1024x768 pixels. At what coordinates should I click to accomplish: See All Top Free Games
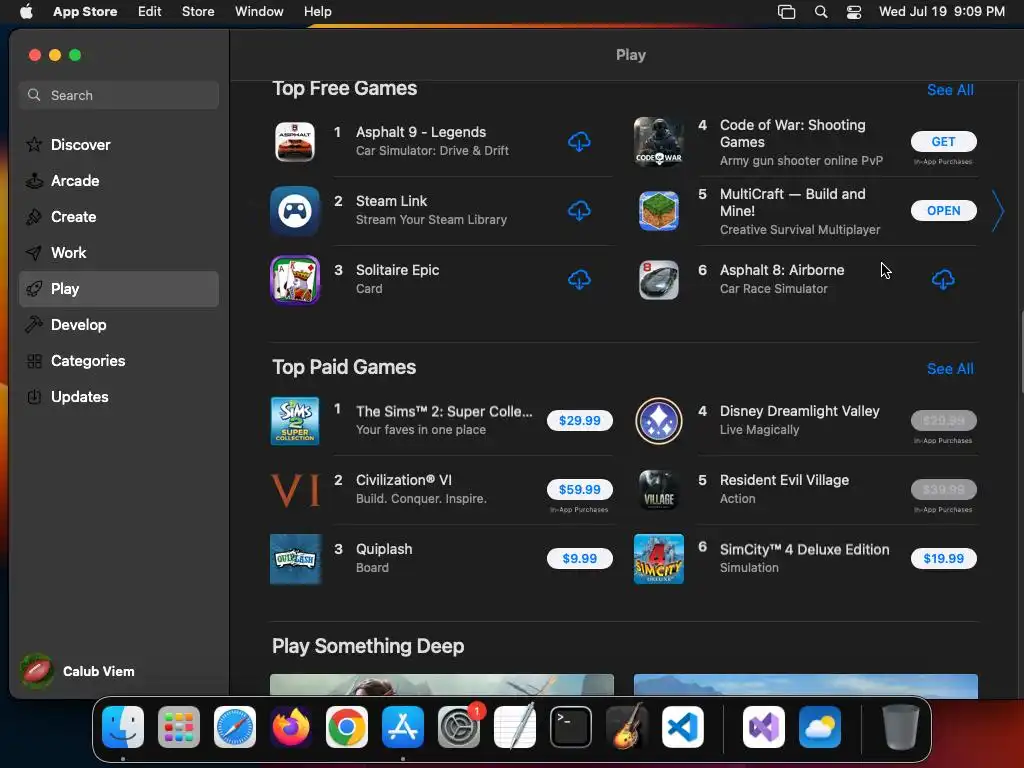(950, 90)
